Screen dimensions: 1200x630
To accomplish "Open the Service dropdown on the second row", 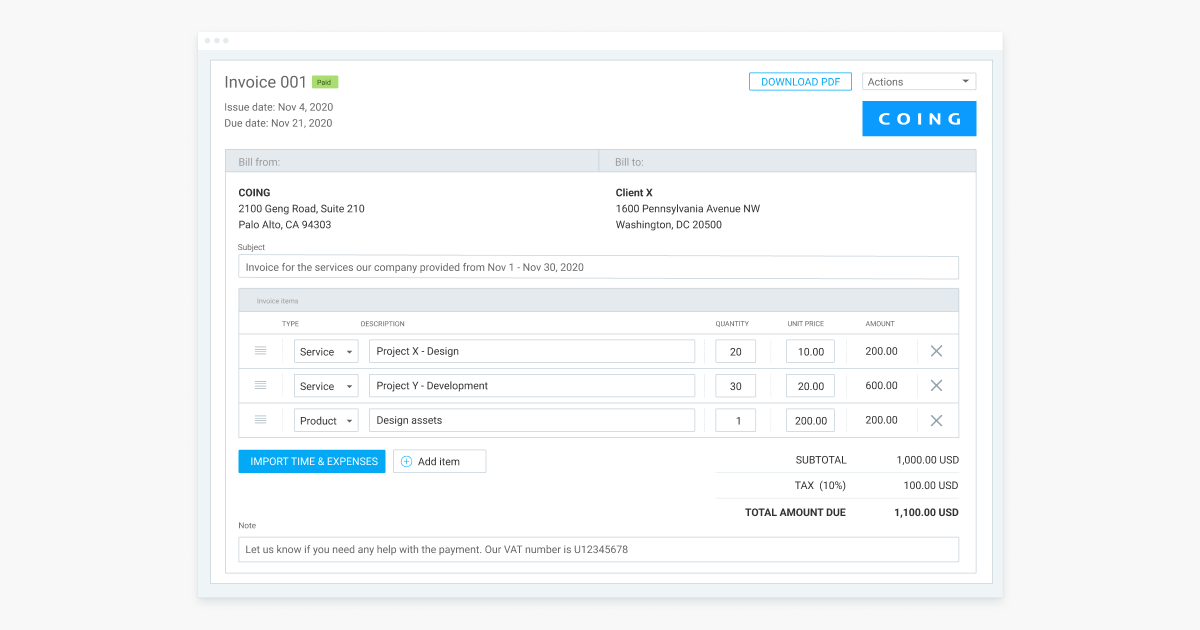I will coord(325,385).
